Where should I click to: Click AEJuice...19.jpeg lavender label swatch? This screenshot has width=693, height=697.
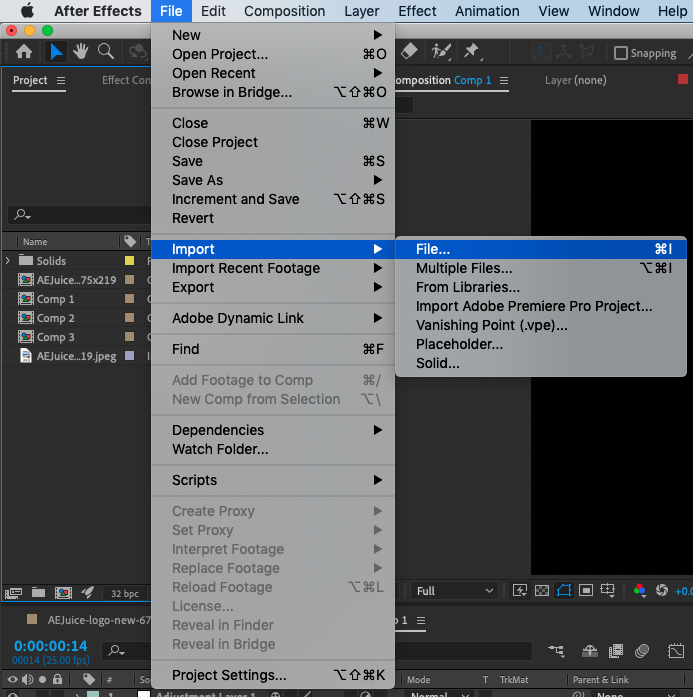coord(130,356)
